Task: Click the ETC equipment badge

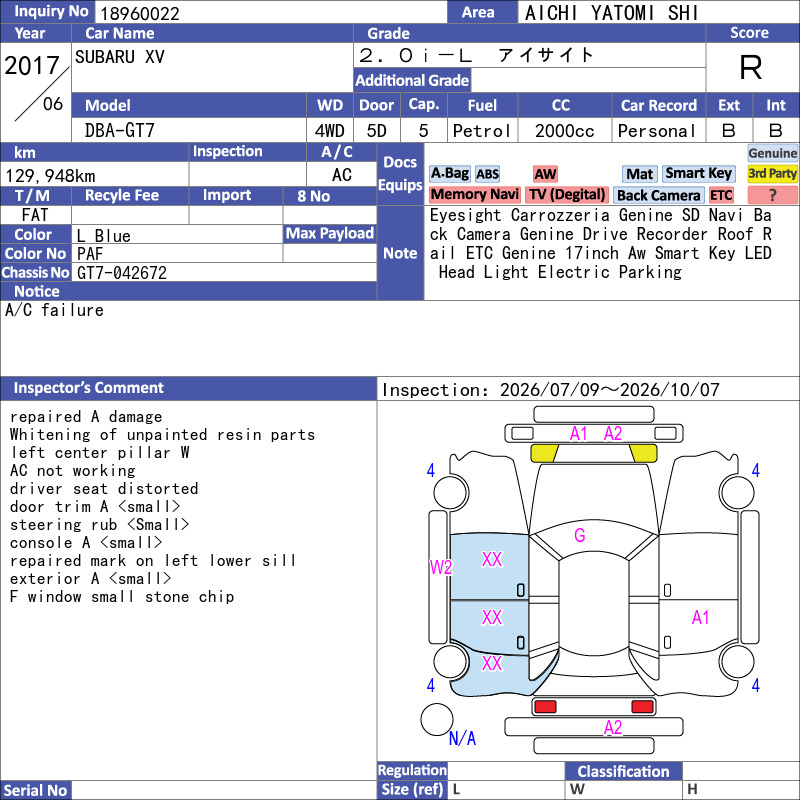Action: point(720,195)
